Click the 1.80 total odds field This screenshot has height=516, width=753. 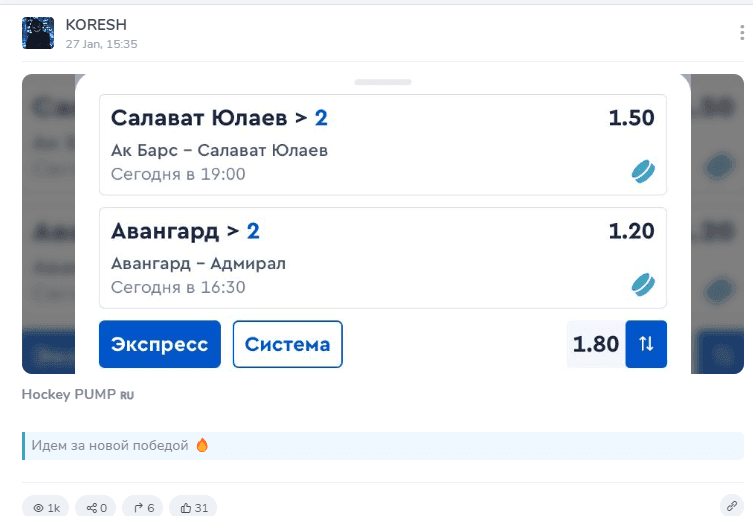coord(596,344)
